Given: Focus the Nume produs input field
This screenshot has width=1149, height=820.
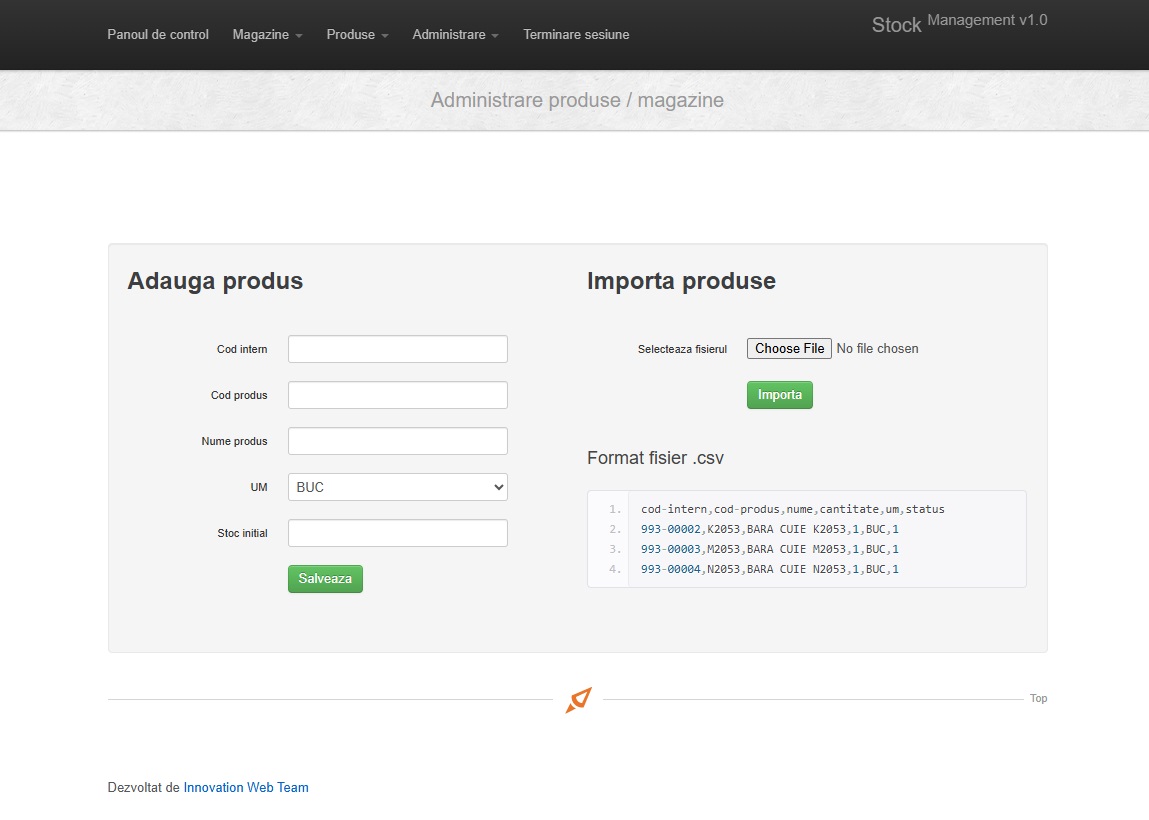Looking at the screenshot, I should tap(397, 441).
